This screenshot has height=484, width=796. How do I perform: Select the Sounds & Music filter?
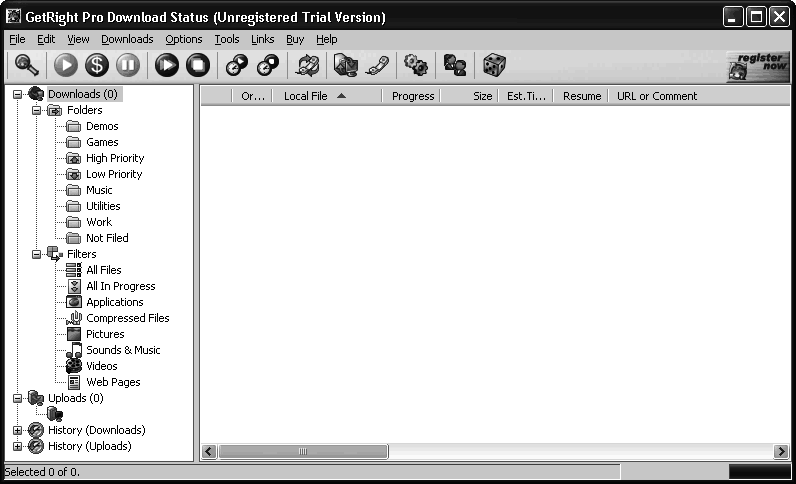(x=123, y=350)
